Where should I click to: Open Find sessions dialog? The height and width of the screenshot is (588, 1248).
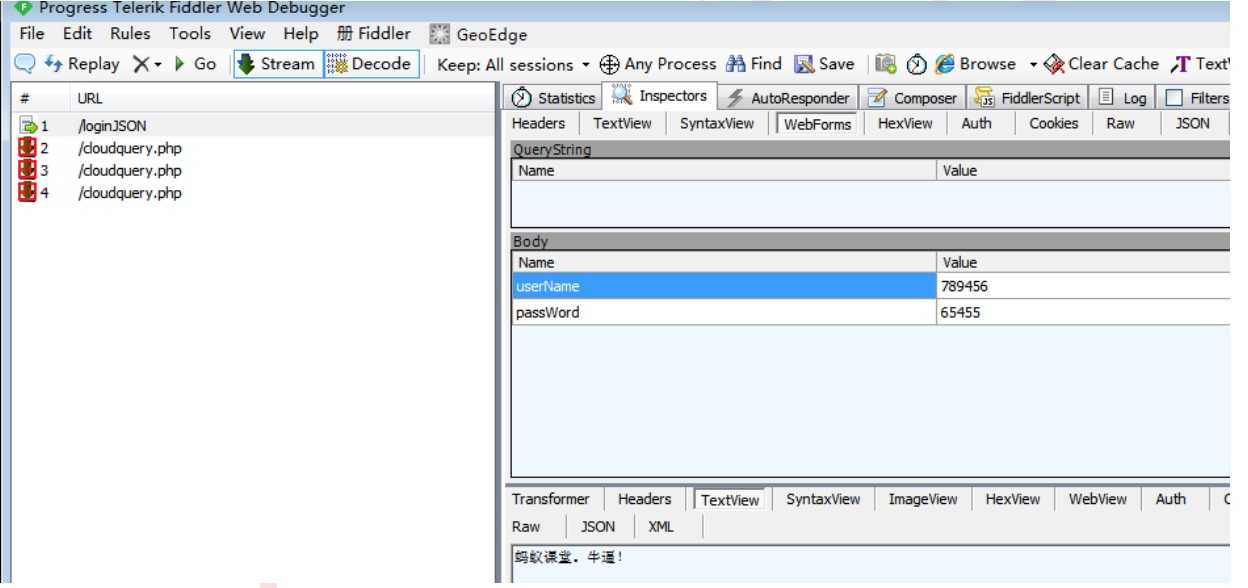pyautogui.click(x=754, y=64)
